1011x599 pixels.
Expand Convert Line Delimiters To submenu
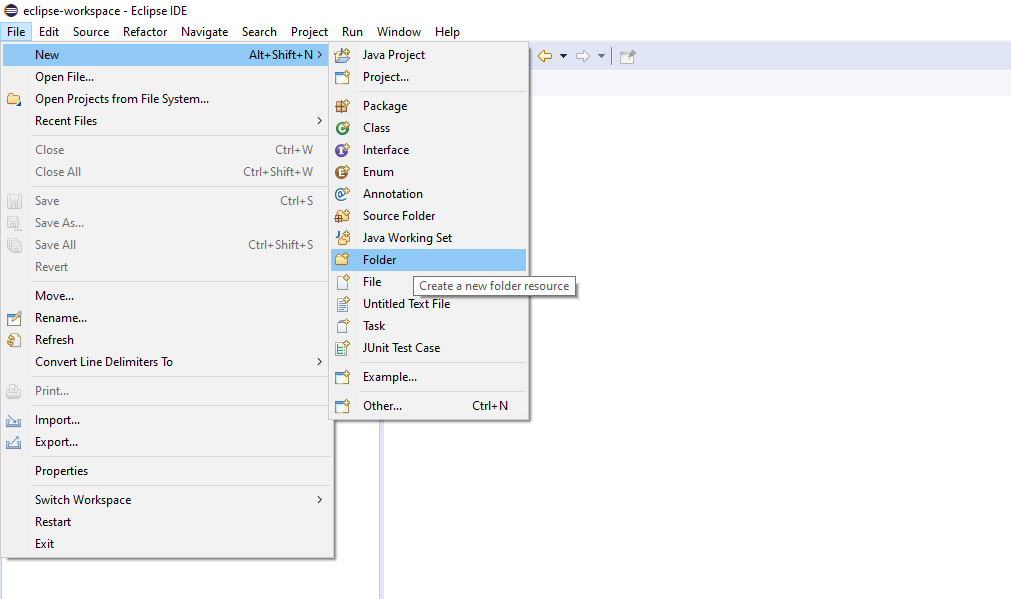coord(319,362)
